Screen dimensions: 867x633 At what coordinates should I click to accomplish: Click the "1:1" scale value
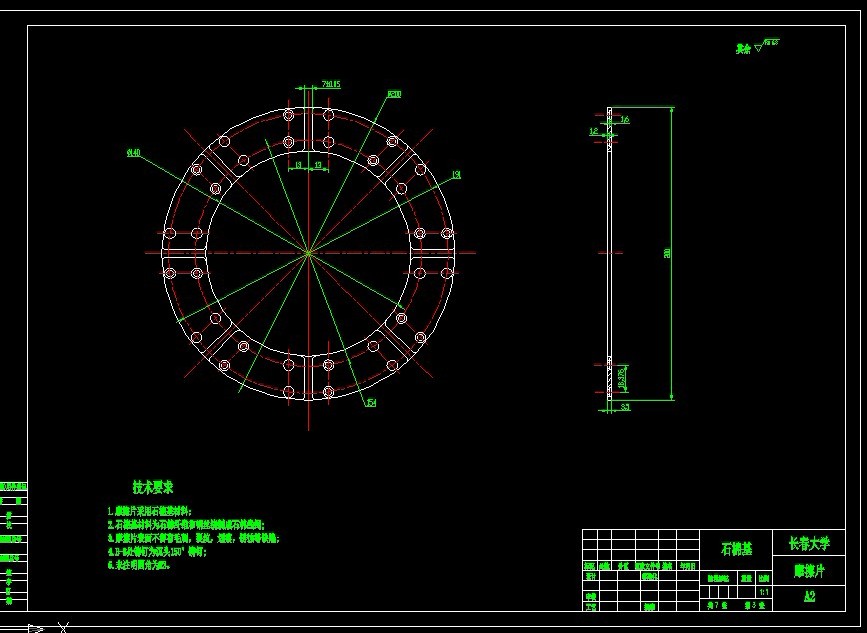click(764, 592)
